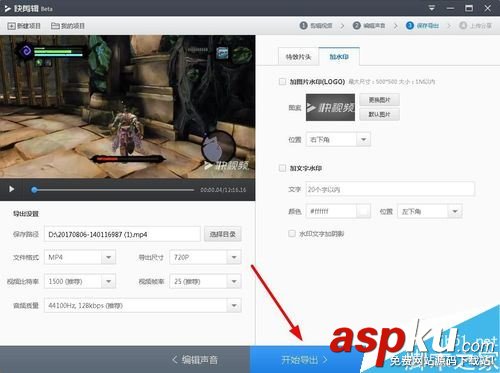
Task: Open 我的项目 my projects folder
Action: pyautogui.click(x=68, y=26)
